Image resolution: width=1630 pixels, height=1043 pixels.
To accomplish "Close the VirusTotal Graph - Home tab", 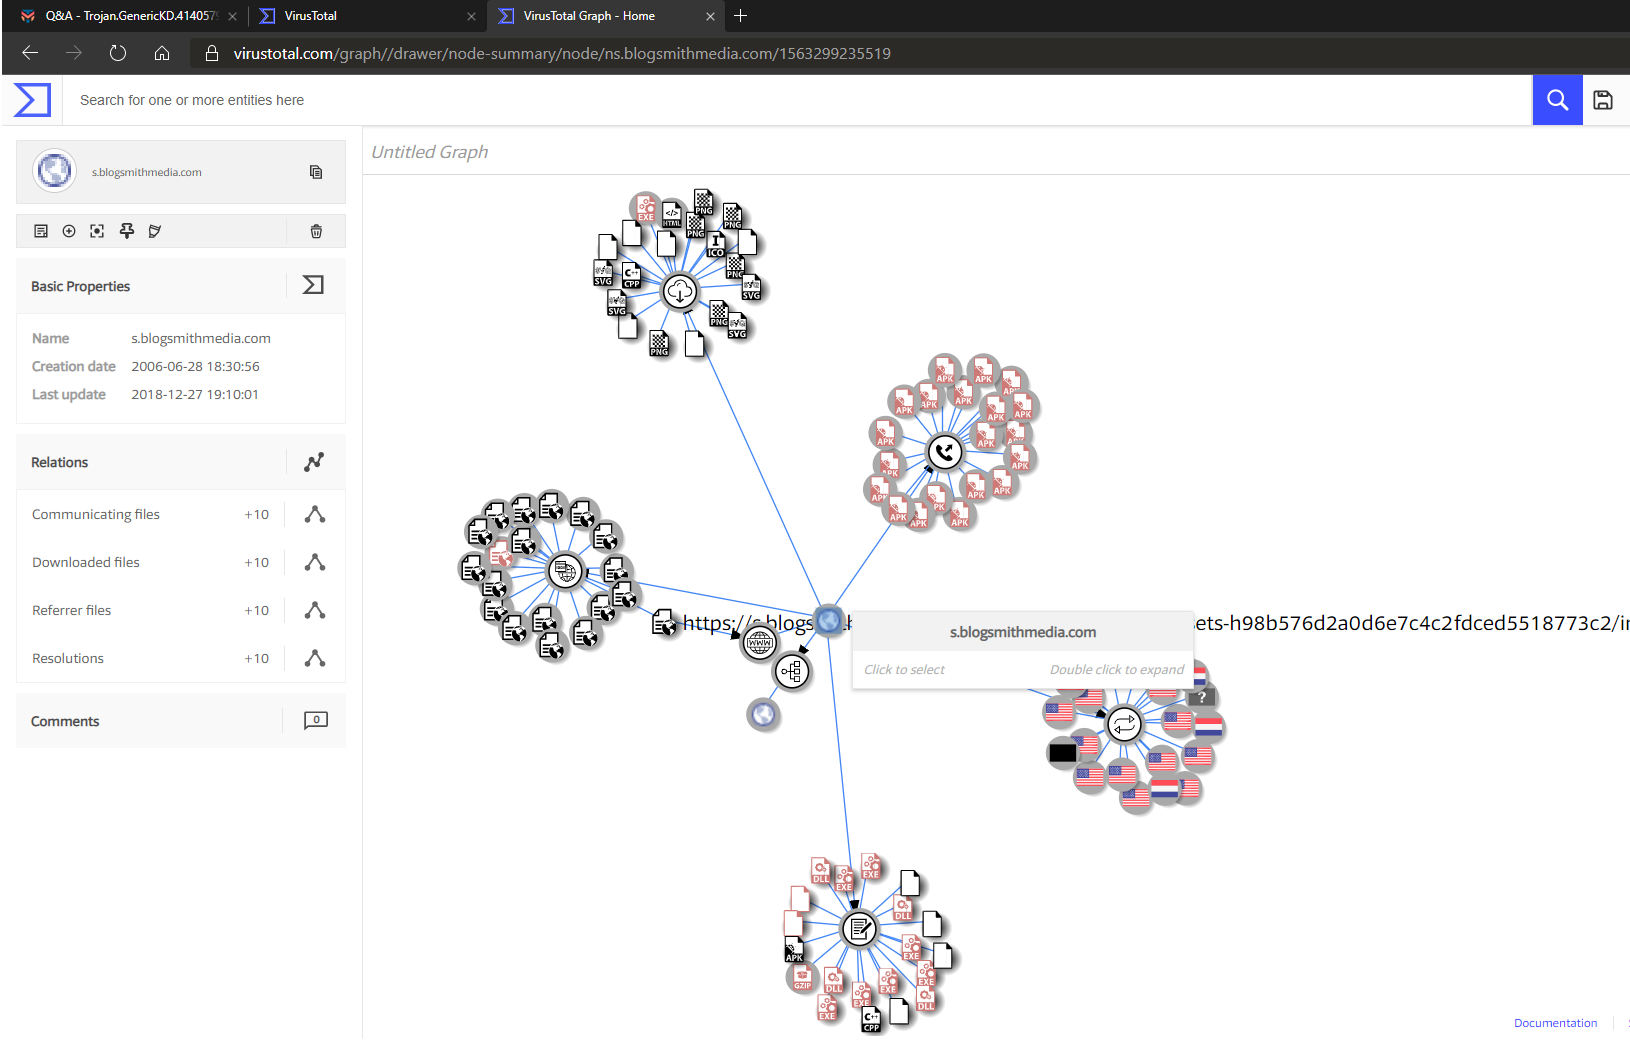I will pos(710,16).
